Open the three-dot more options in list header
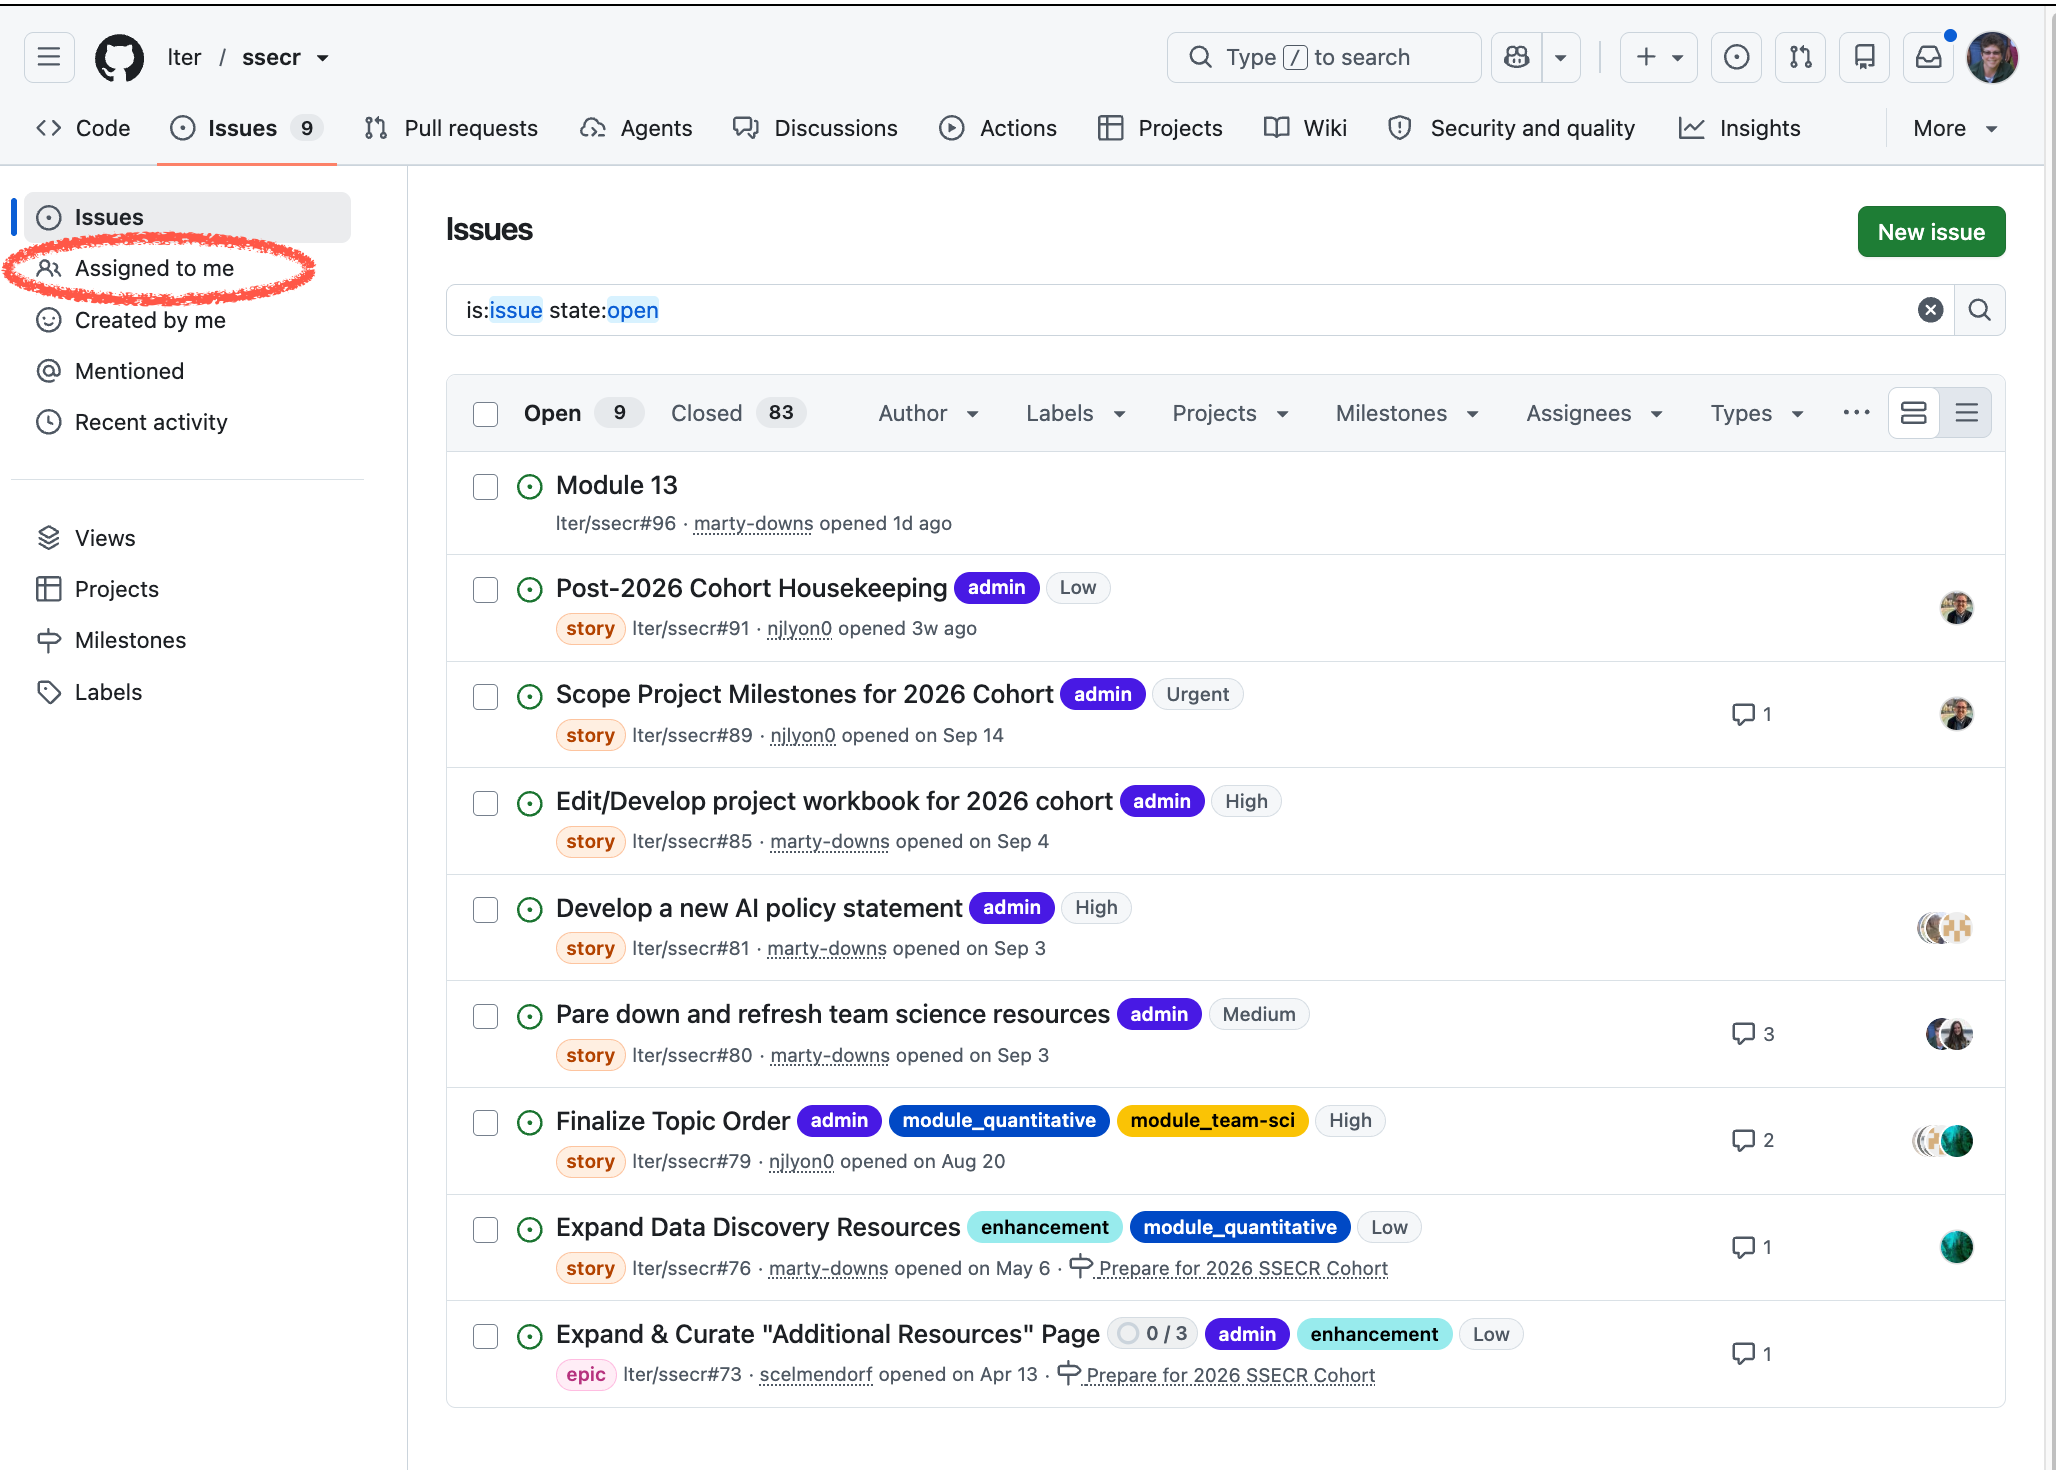The height and width of the screenshot is (1470, 2056). [x=1856, y=413]
